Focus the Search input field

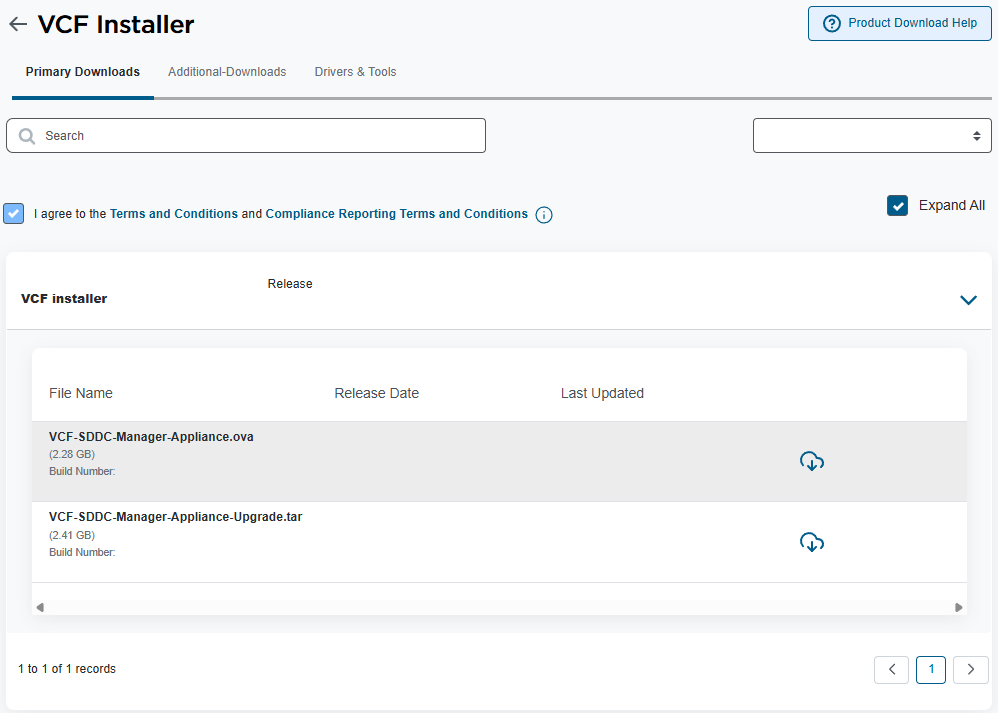click(x=246, y=136)
